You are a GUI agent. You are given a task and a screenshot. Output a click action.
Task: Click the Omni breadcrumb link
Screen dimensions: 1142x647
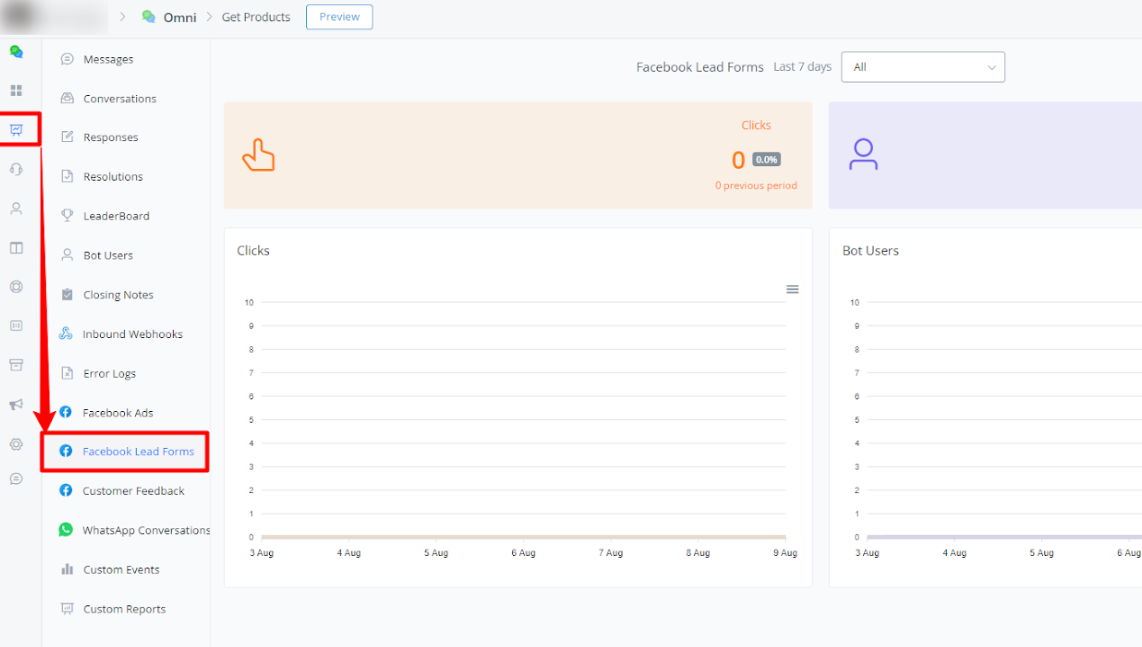point(179,17)
